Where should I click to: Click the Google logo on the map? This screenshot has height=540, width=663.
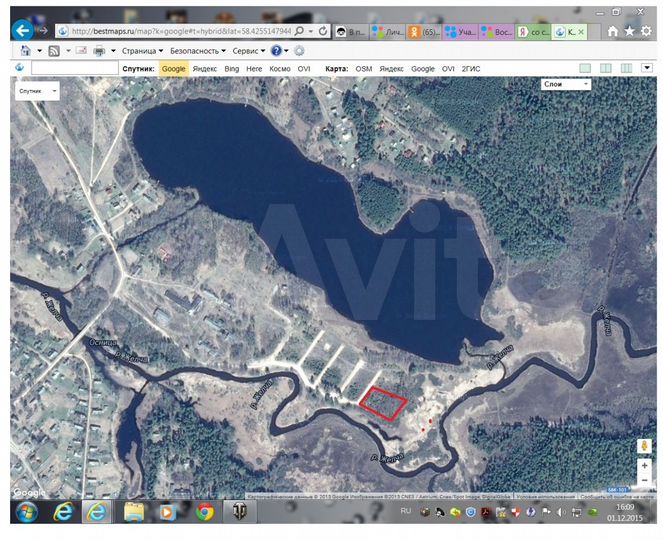pos(29,493)
